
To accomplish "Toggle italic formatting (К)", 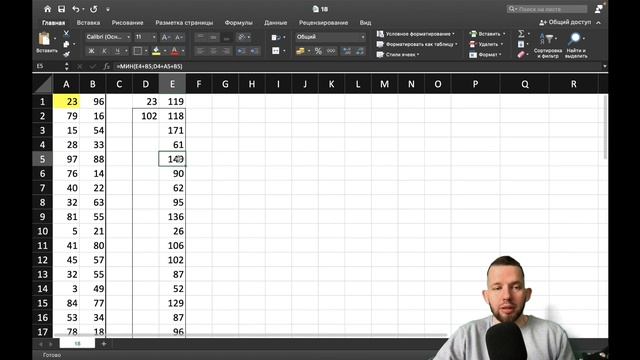I will [104, 51].
